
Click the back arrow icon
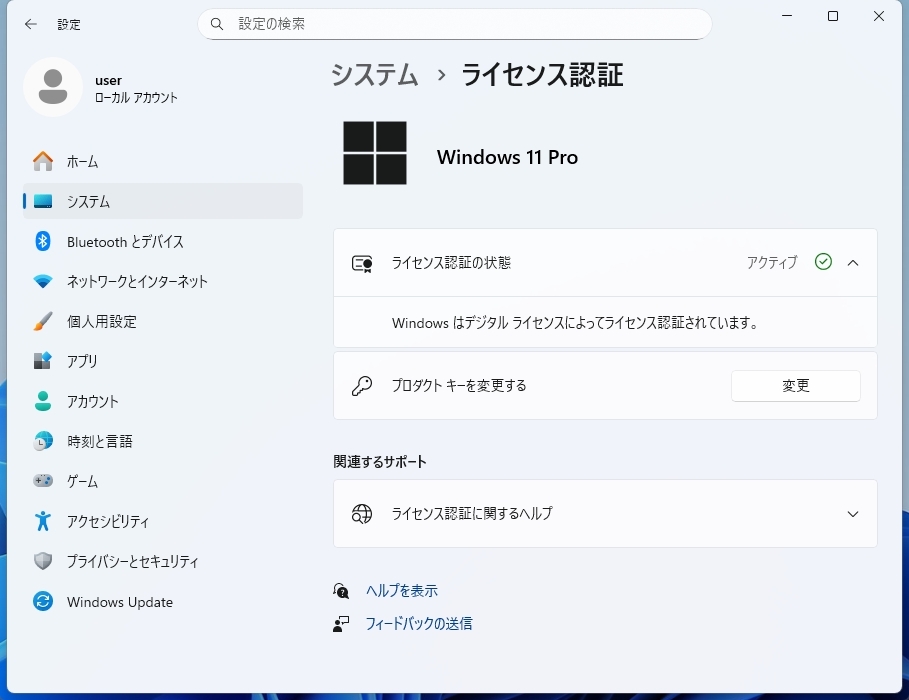tap(31, 24)
